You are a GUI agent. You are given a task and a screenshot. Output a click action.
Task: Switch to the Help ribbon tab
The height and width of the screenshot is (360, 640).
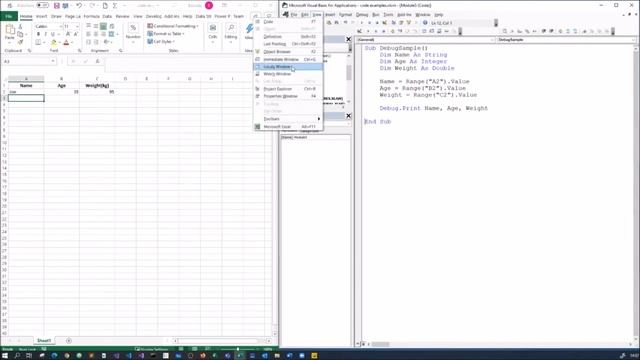tap(187, 16)
